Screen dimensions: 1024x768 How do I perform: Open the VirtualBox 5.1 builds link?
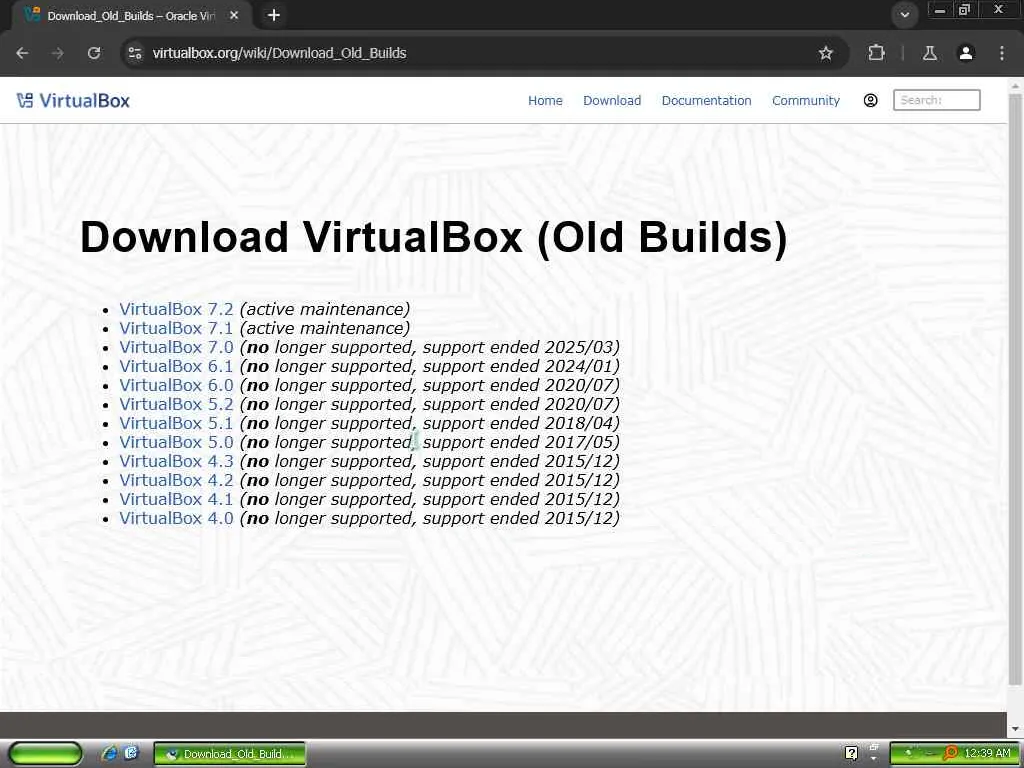click(176, 423)
